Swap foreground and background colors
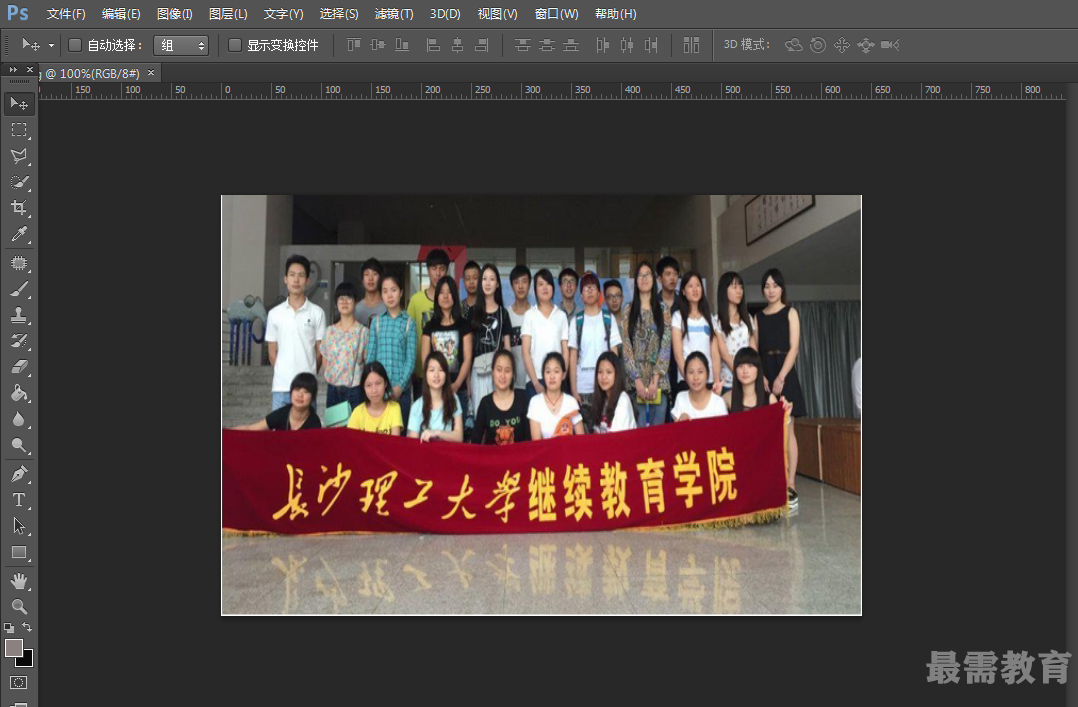This screenshot has width=1078, height=707. click(27, 627)
